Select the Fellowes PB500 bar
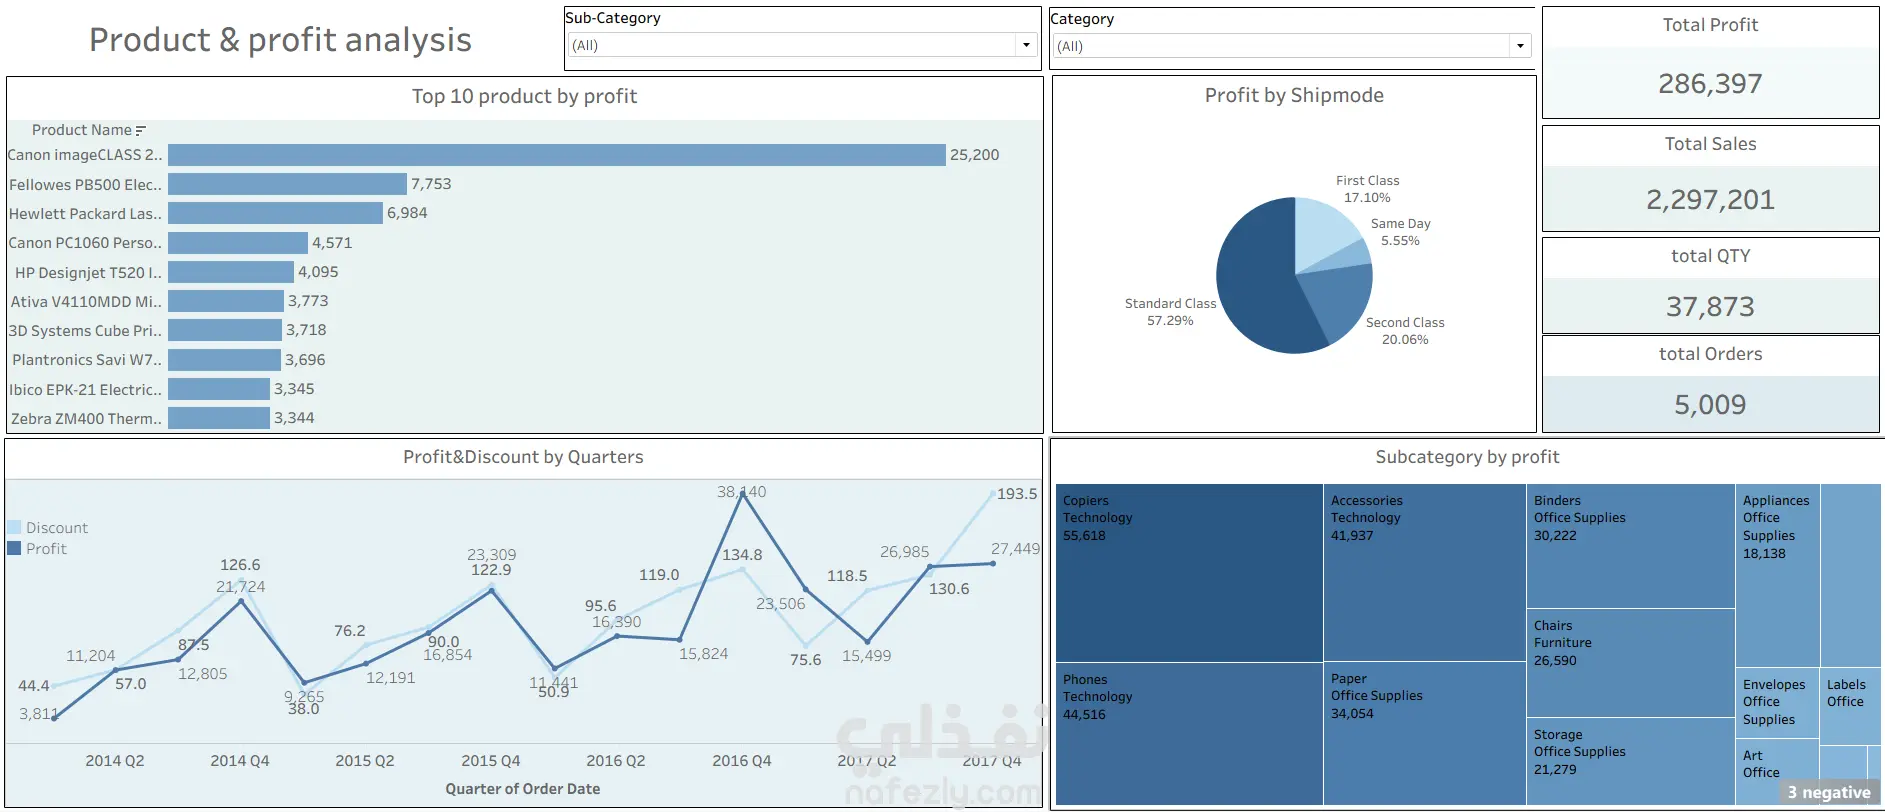This screenshot has width=1885, height=812. [x=287, y=184]
